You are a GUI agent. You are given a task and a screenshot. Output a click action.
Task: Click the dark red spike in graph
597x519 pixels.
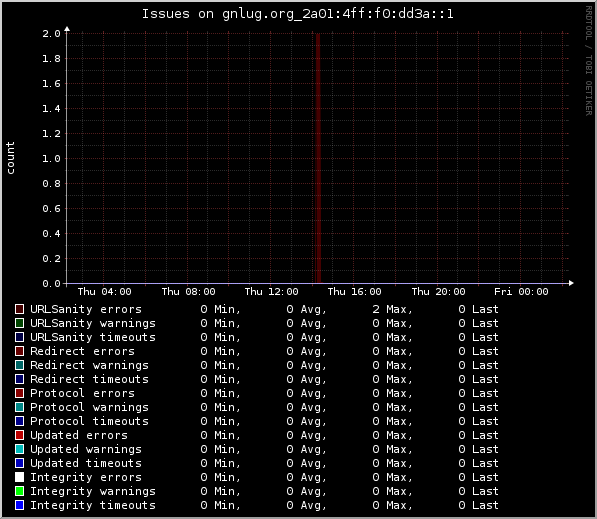[318, 158]
